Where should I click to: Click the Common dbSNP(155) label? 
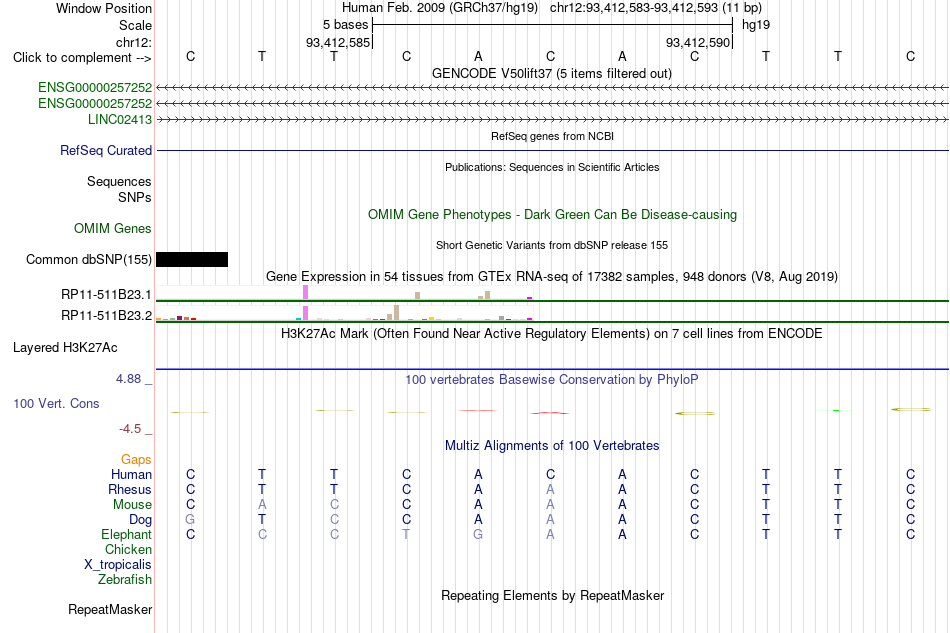pos(88,259)
